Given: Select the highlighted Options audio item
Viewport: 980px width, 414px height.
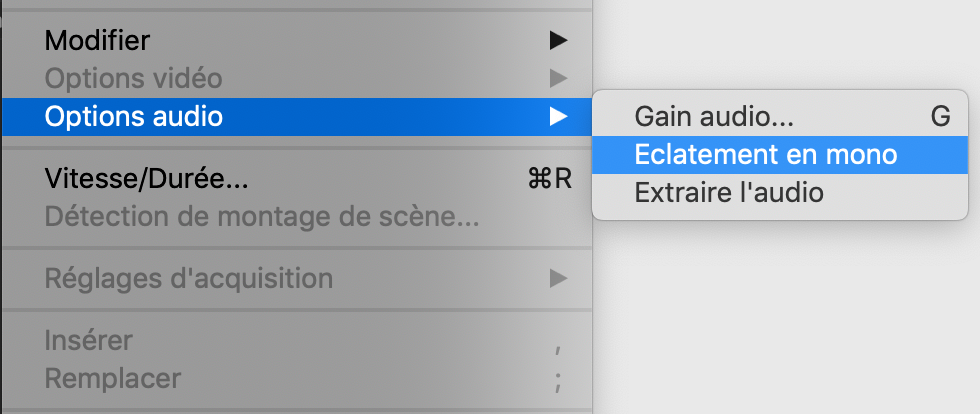Looking at the screenshot, I should [133, 117].
